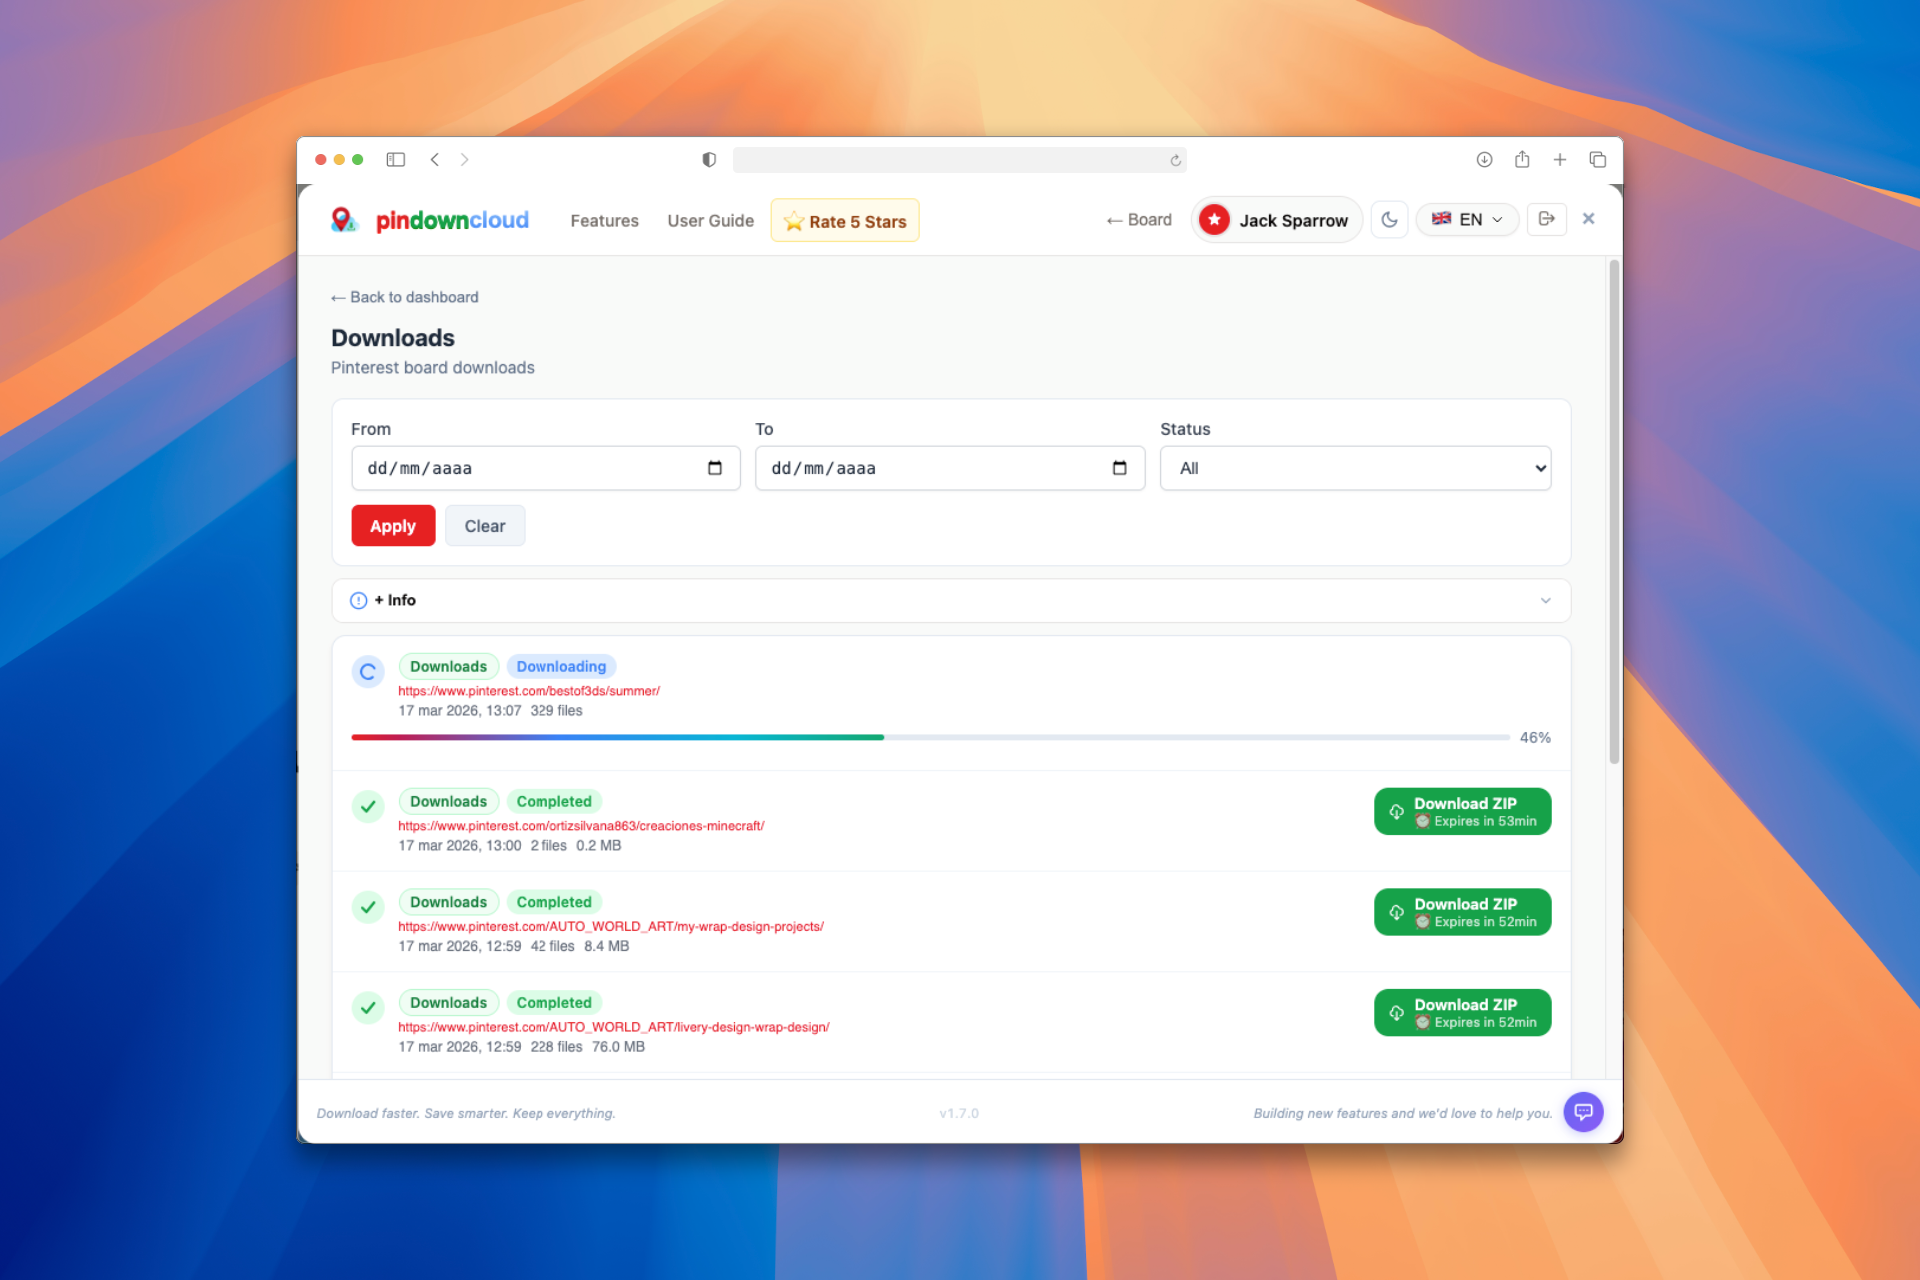Click the Safari address bar
1920x1280 pixels.
click(959, 160)
